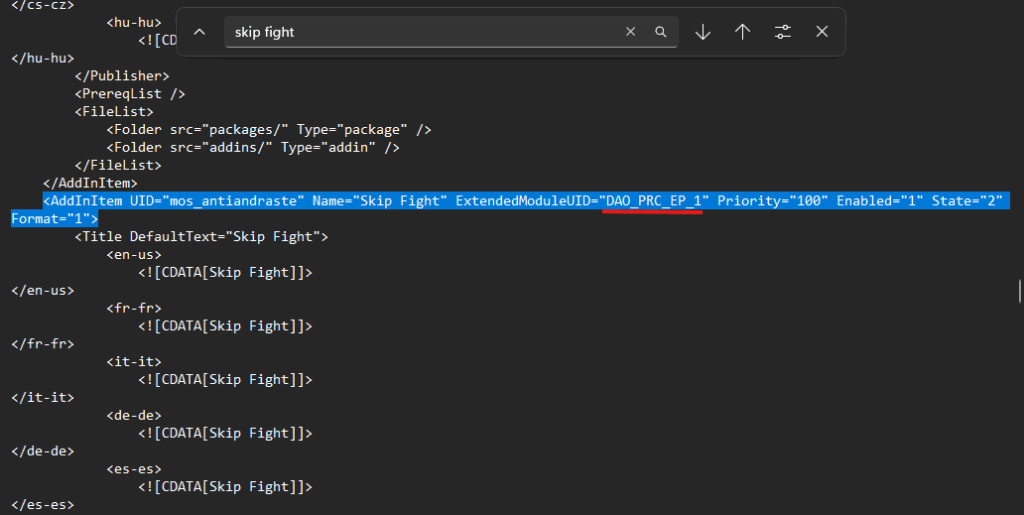Click the Priority="100" attribute

[772, 201]
